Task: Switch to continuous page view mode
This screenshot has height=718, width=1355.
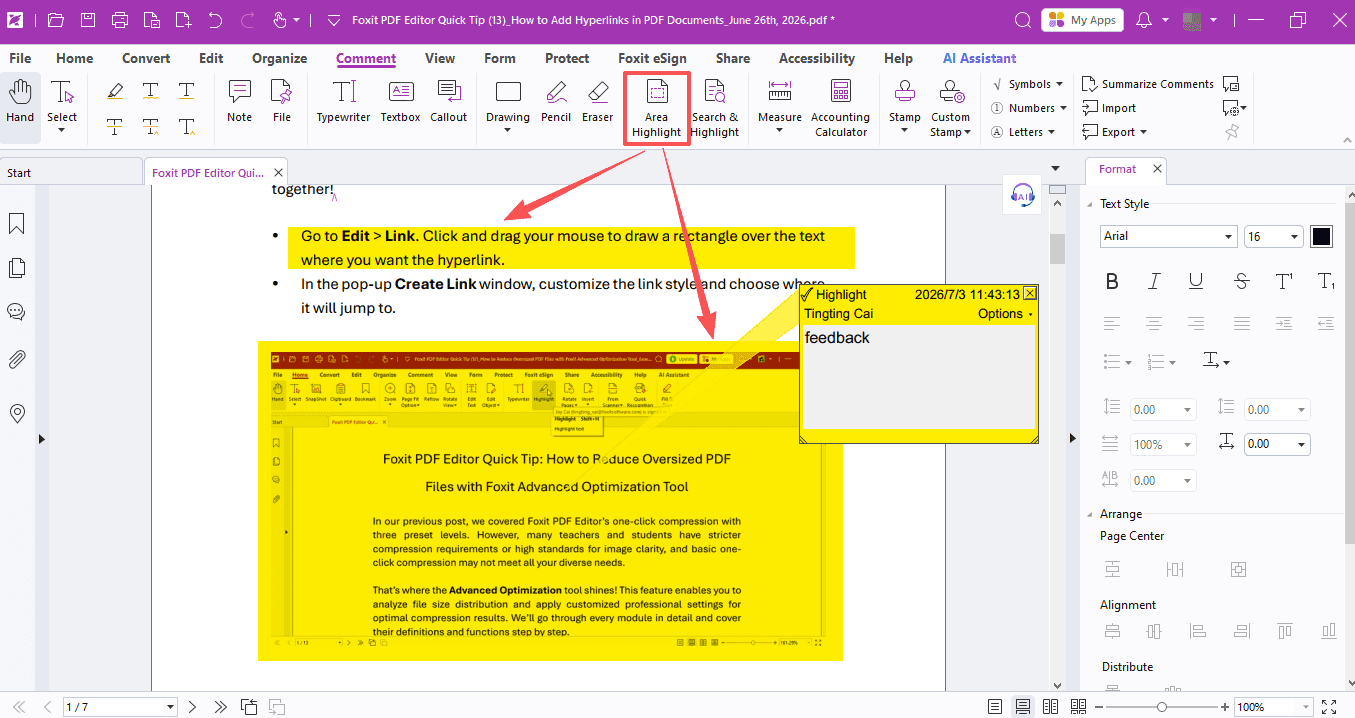Action: click(1022, 707)
